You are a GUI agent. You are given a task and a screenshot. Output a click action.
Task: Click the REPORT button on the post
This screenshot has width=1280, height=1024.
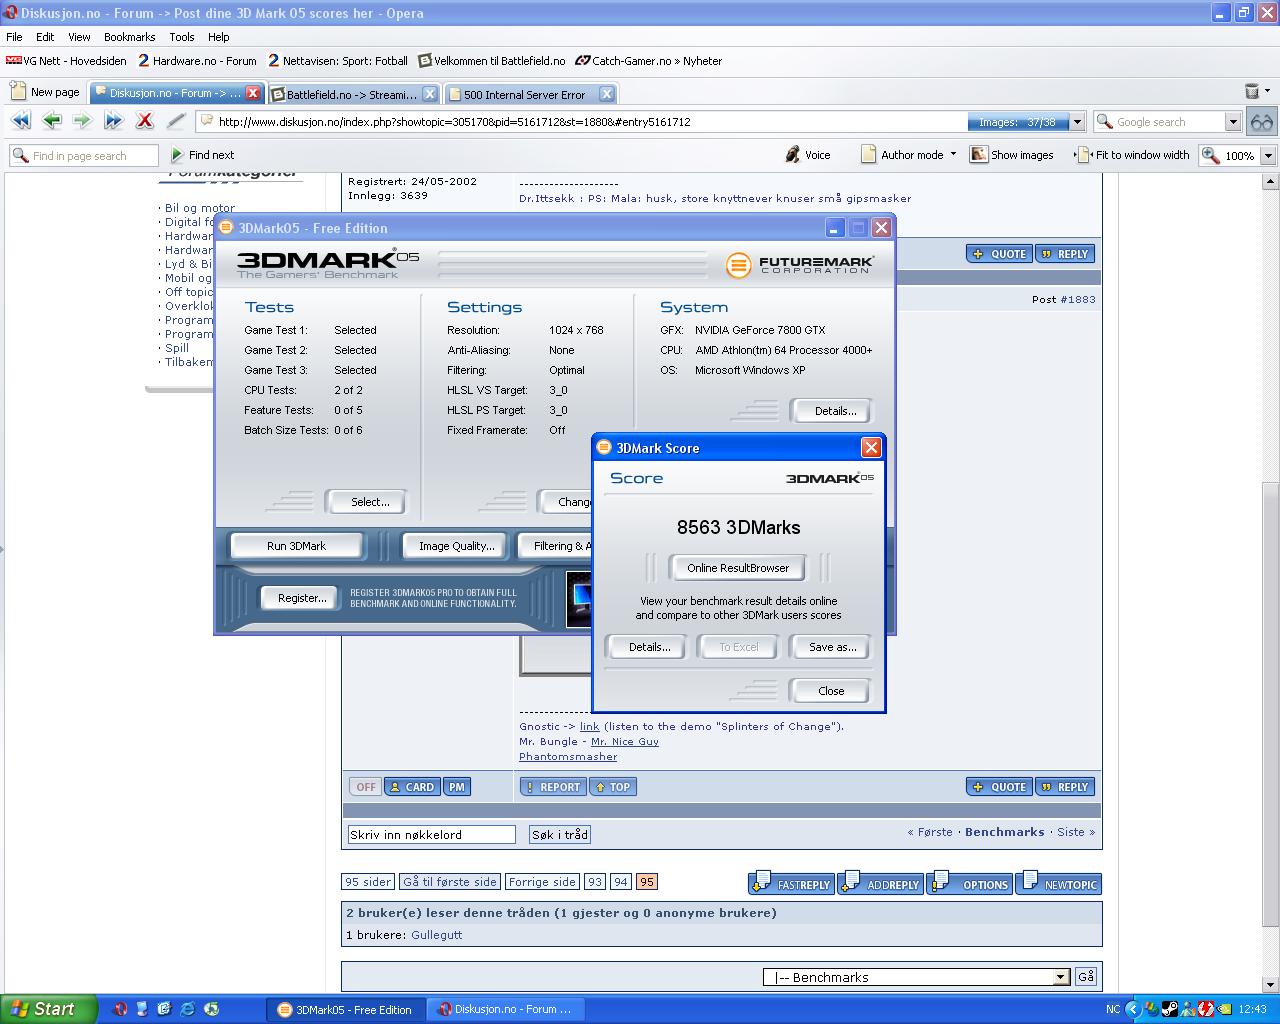pos(553,787)
